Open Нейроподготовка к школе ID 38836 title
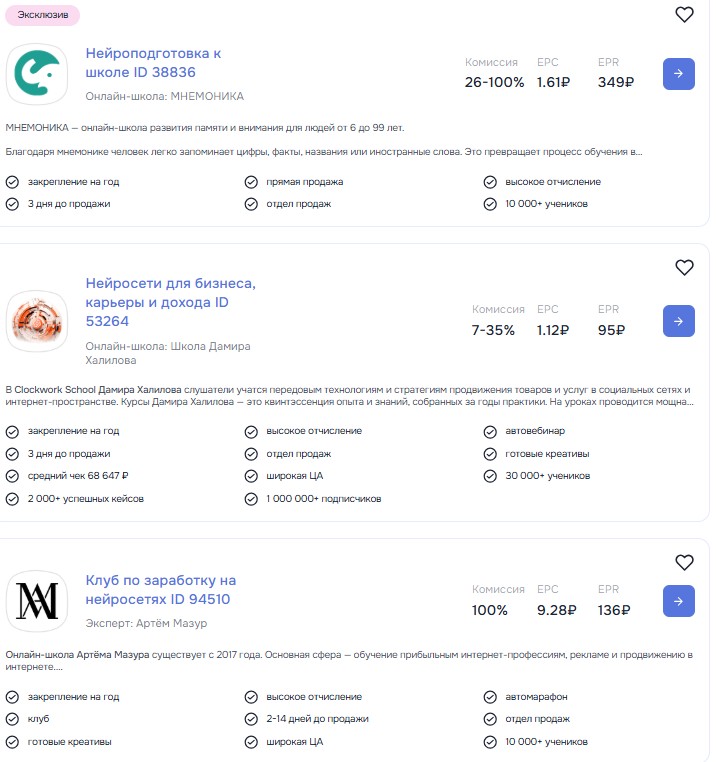Image resolution: width=716 pixels, height=762 pixels. [153, 62]
